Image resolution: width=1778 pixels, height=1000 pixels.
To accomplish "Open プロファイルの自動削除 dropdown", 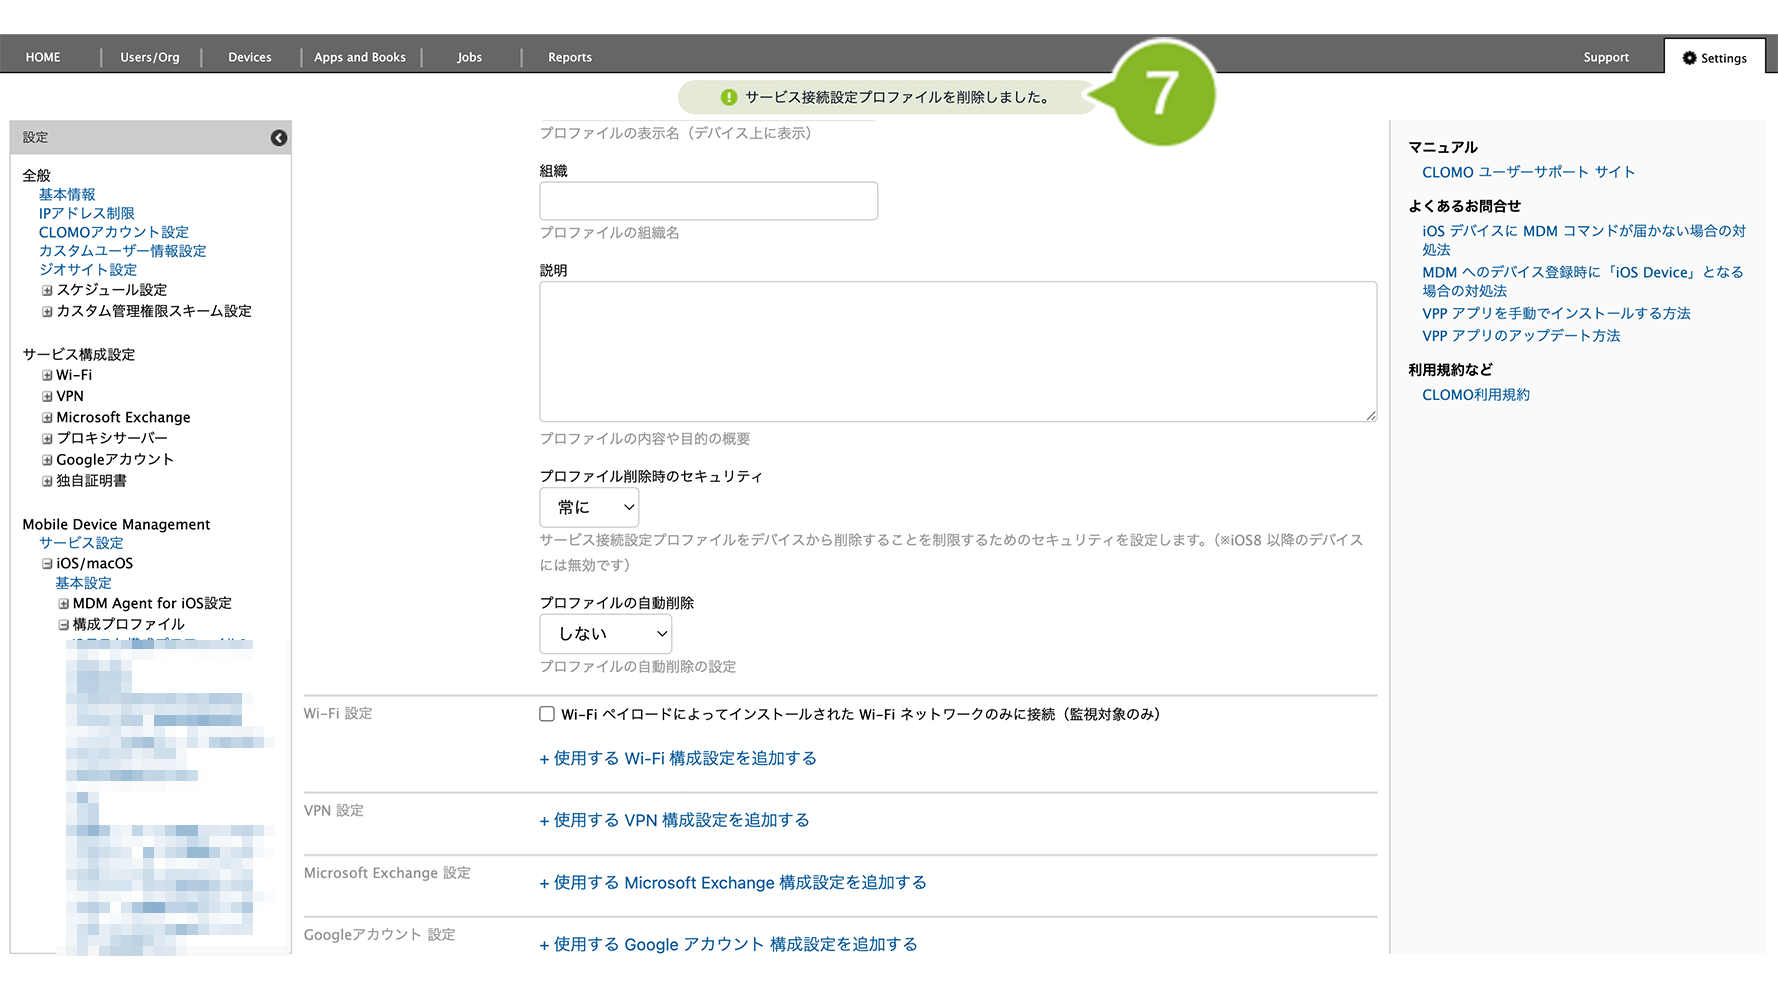I will tap(605, 634).
